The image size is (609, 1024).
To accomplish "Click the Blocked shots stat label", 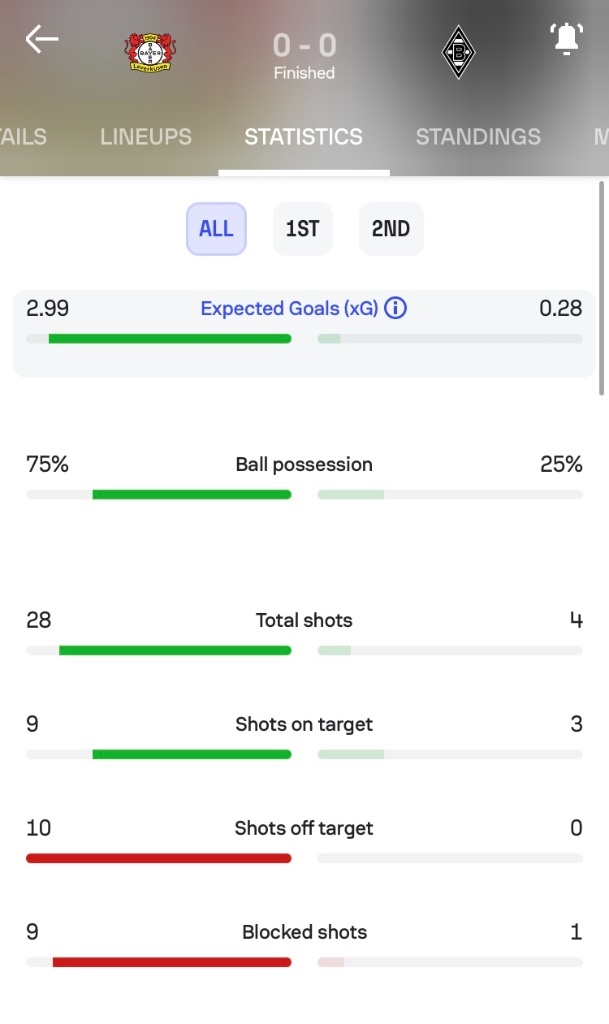I will (304, 932).
